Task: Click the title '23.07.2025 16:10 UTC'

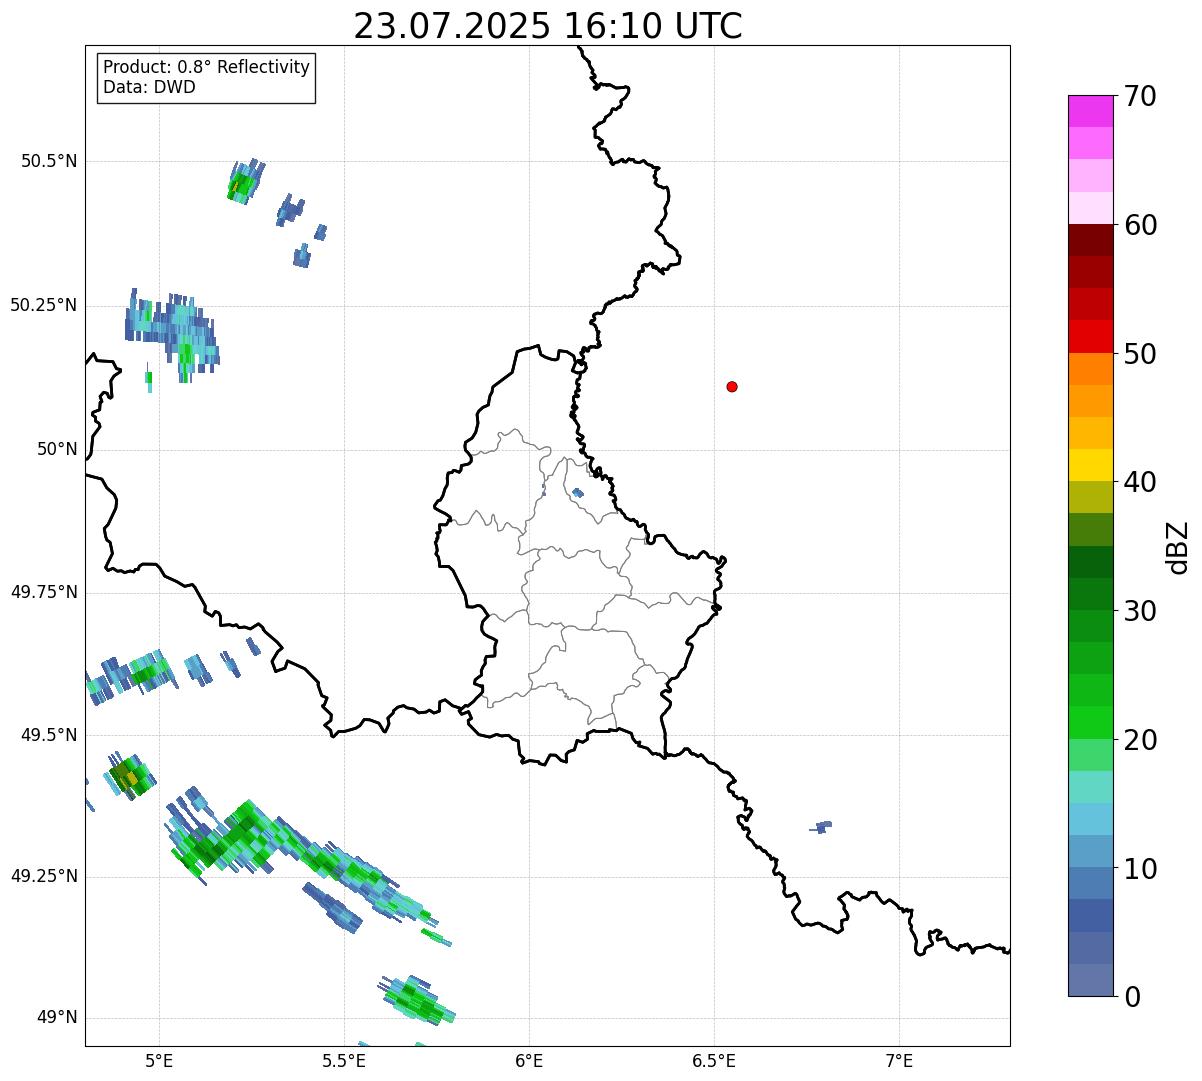Action: [x=548, y=26]
